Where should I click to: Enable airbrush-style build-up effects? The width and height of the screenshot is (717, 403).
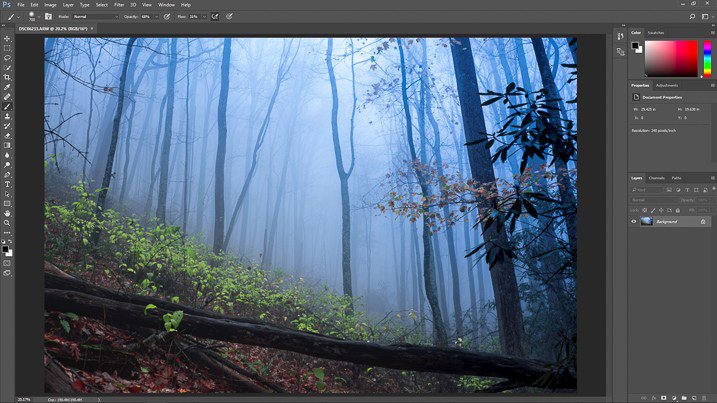pyautogui.click(x=214, y=16)
